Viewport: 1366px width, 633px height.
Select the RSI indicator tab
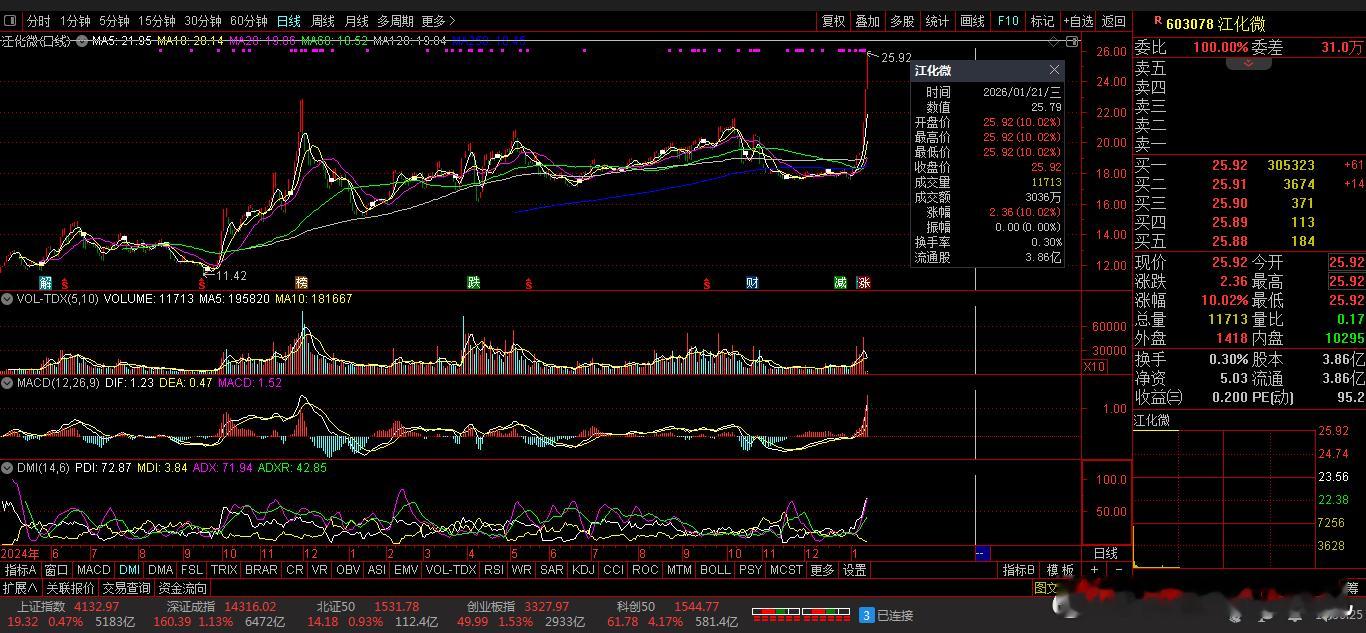493,570
